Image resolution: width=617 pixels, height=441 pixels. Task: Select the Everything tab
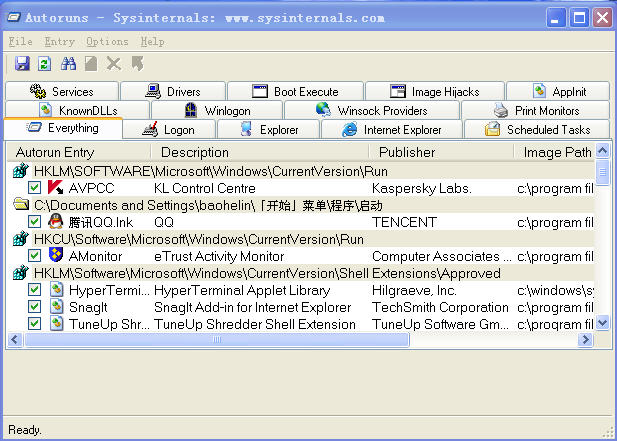tap(63, 128)
